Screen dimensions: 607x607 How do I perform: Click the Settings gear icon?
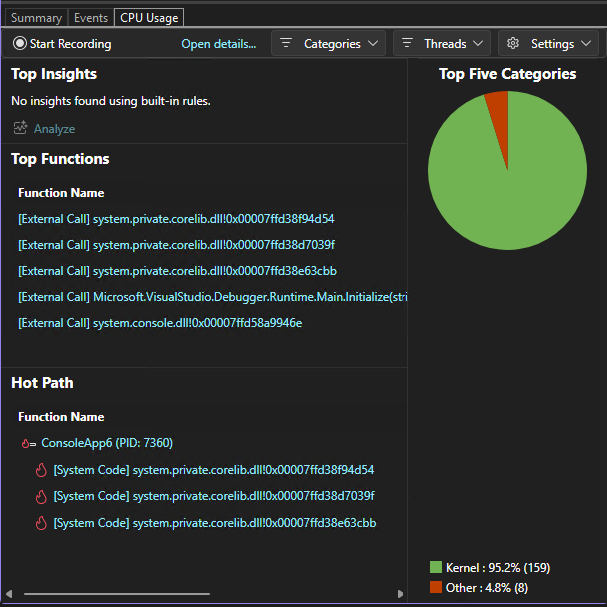[x=513, y=44]
